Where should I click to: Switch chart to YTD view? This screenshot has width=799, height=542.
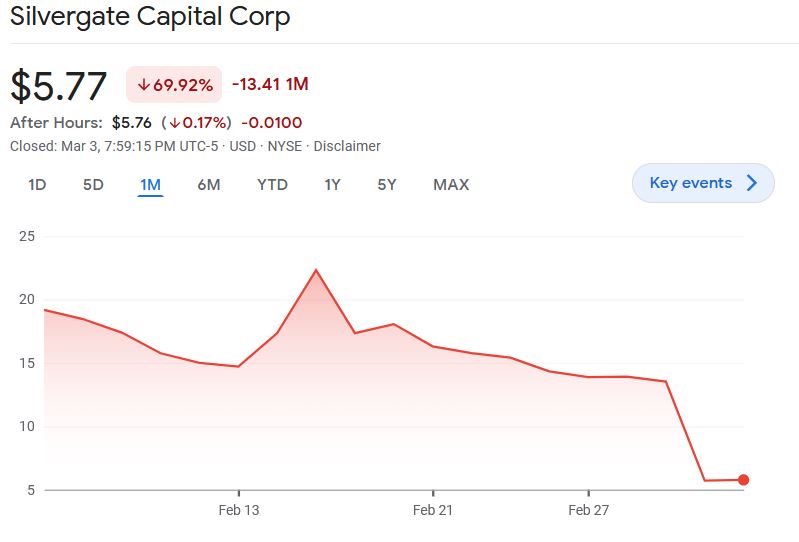[x=272, y=184]
